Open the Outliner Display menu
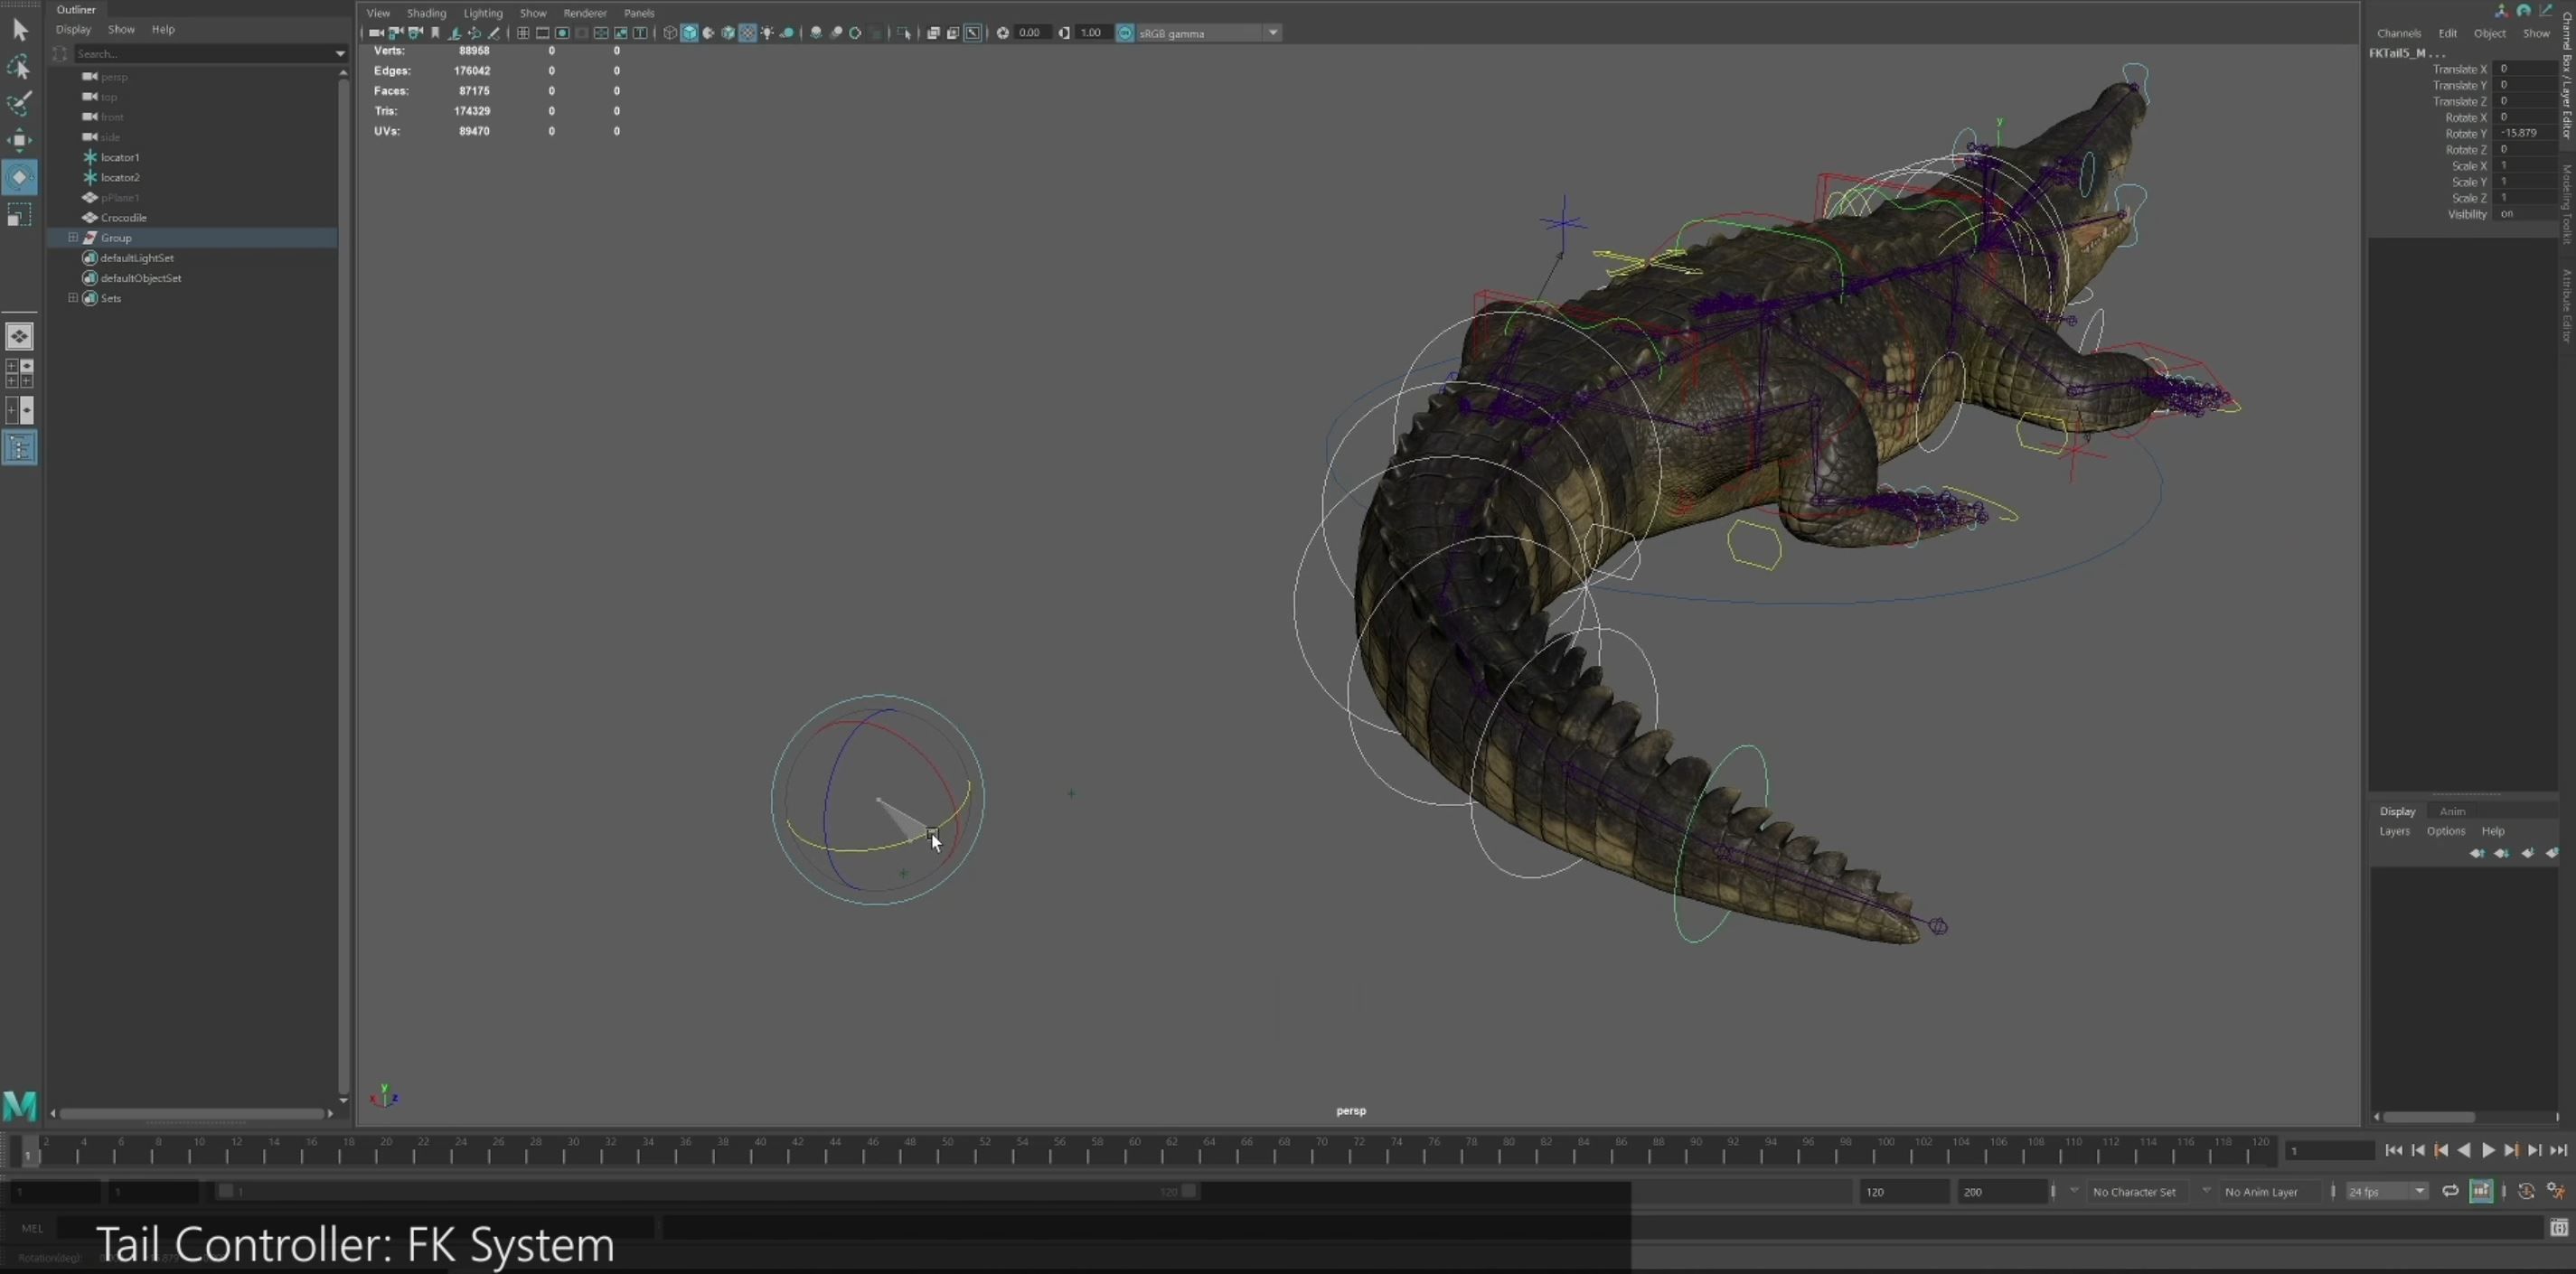 pyautogui.click(x=73, y=29)
